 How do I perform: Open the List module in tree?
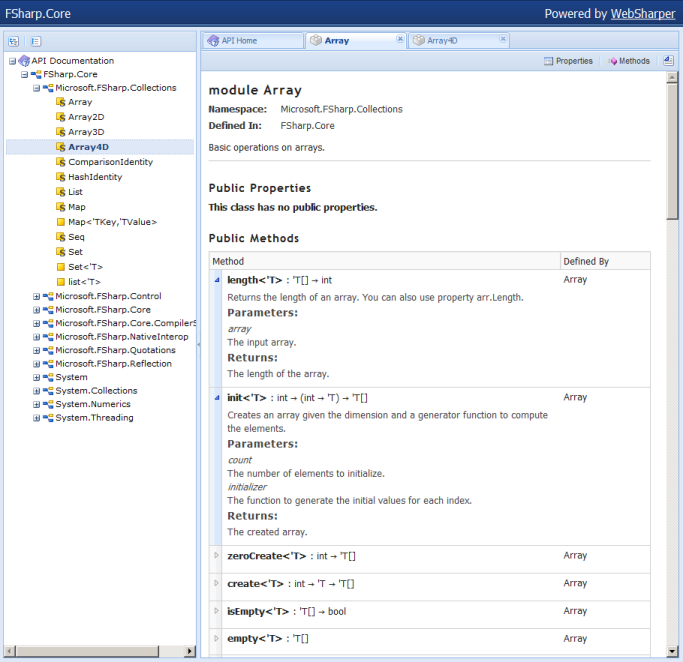[75, 192]
